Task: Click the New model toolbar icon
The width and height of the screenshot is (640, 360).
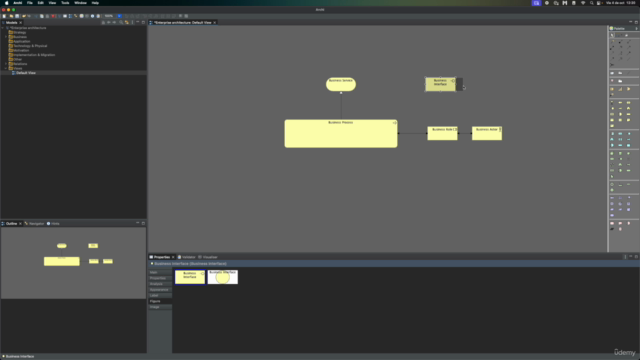Action: click(4, 16)
